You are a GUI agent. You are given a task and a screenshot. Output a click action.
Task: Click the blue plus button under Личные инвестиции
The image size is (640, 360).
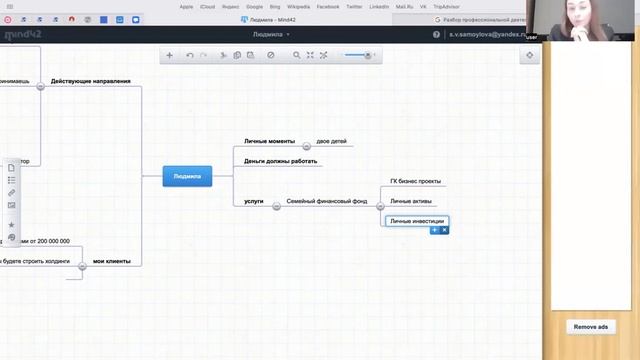pos(434,230)
